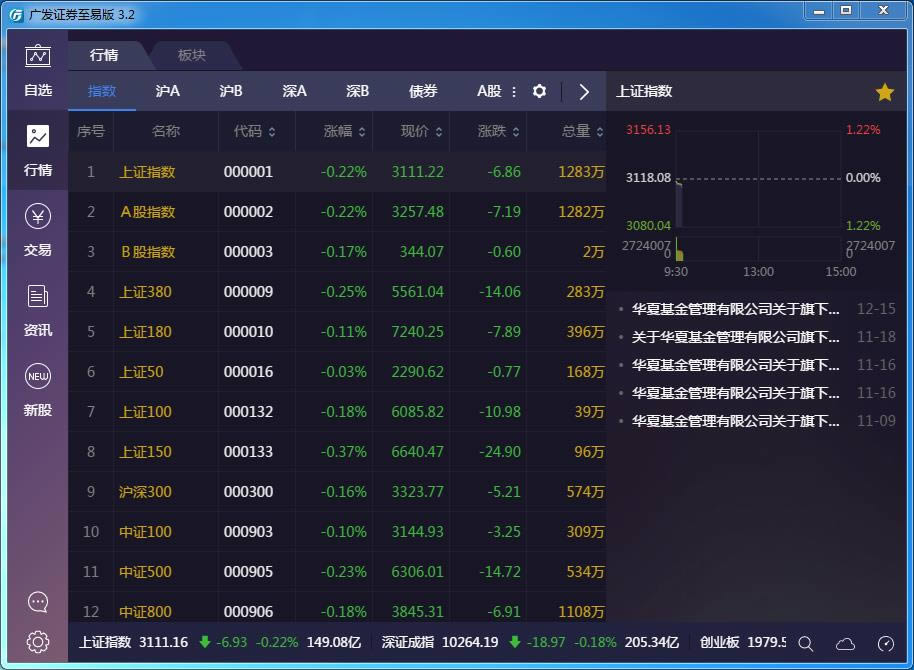Viewport: 914px width, 670px height.
Task: Select the 中证500 row name
Action: tap(145, 572)
